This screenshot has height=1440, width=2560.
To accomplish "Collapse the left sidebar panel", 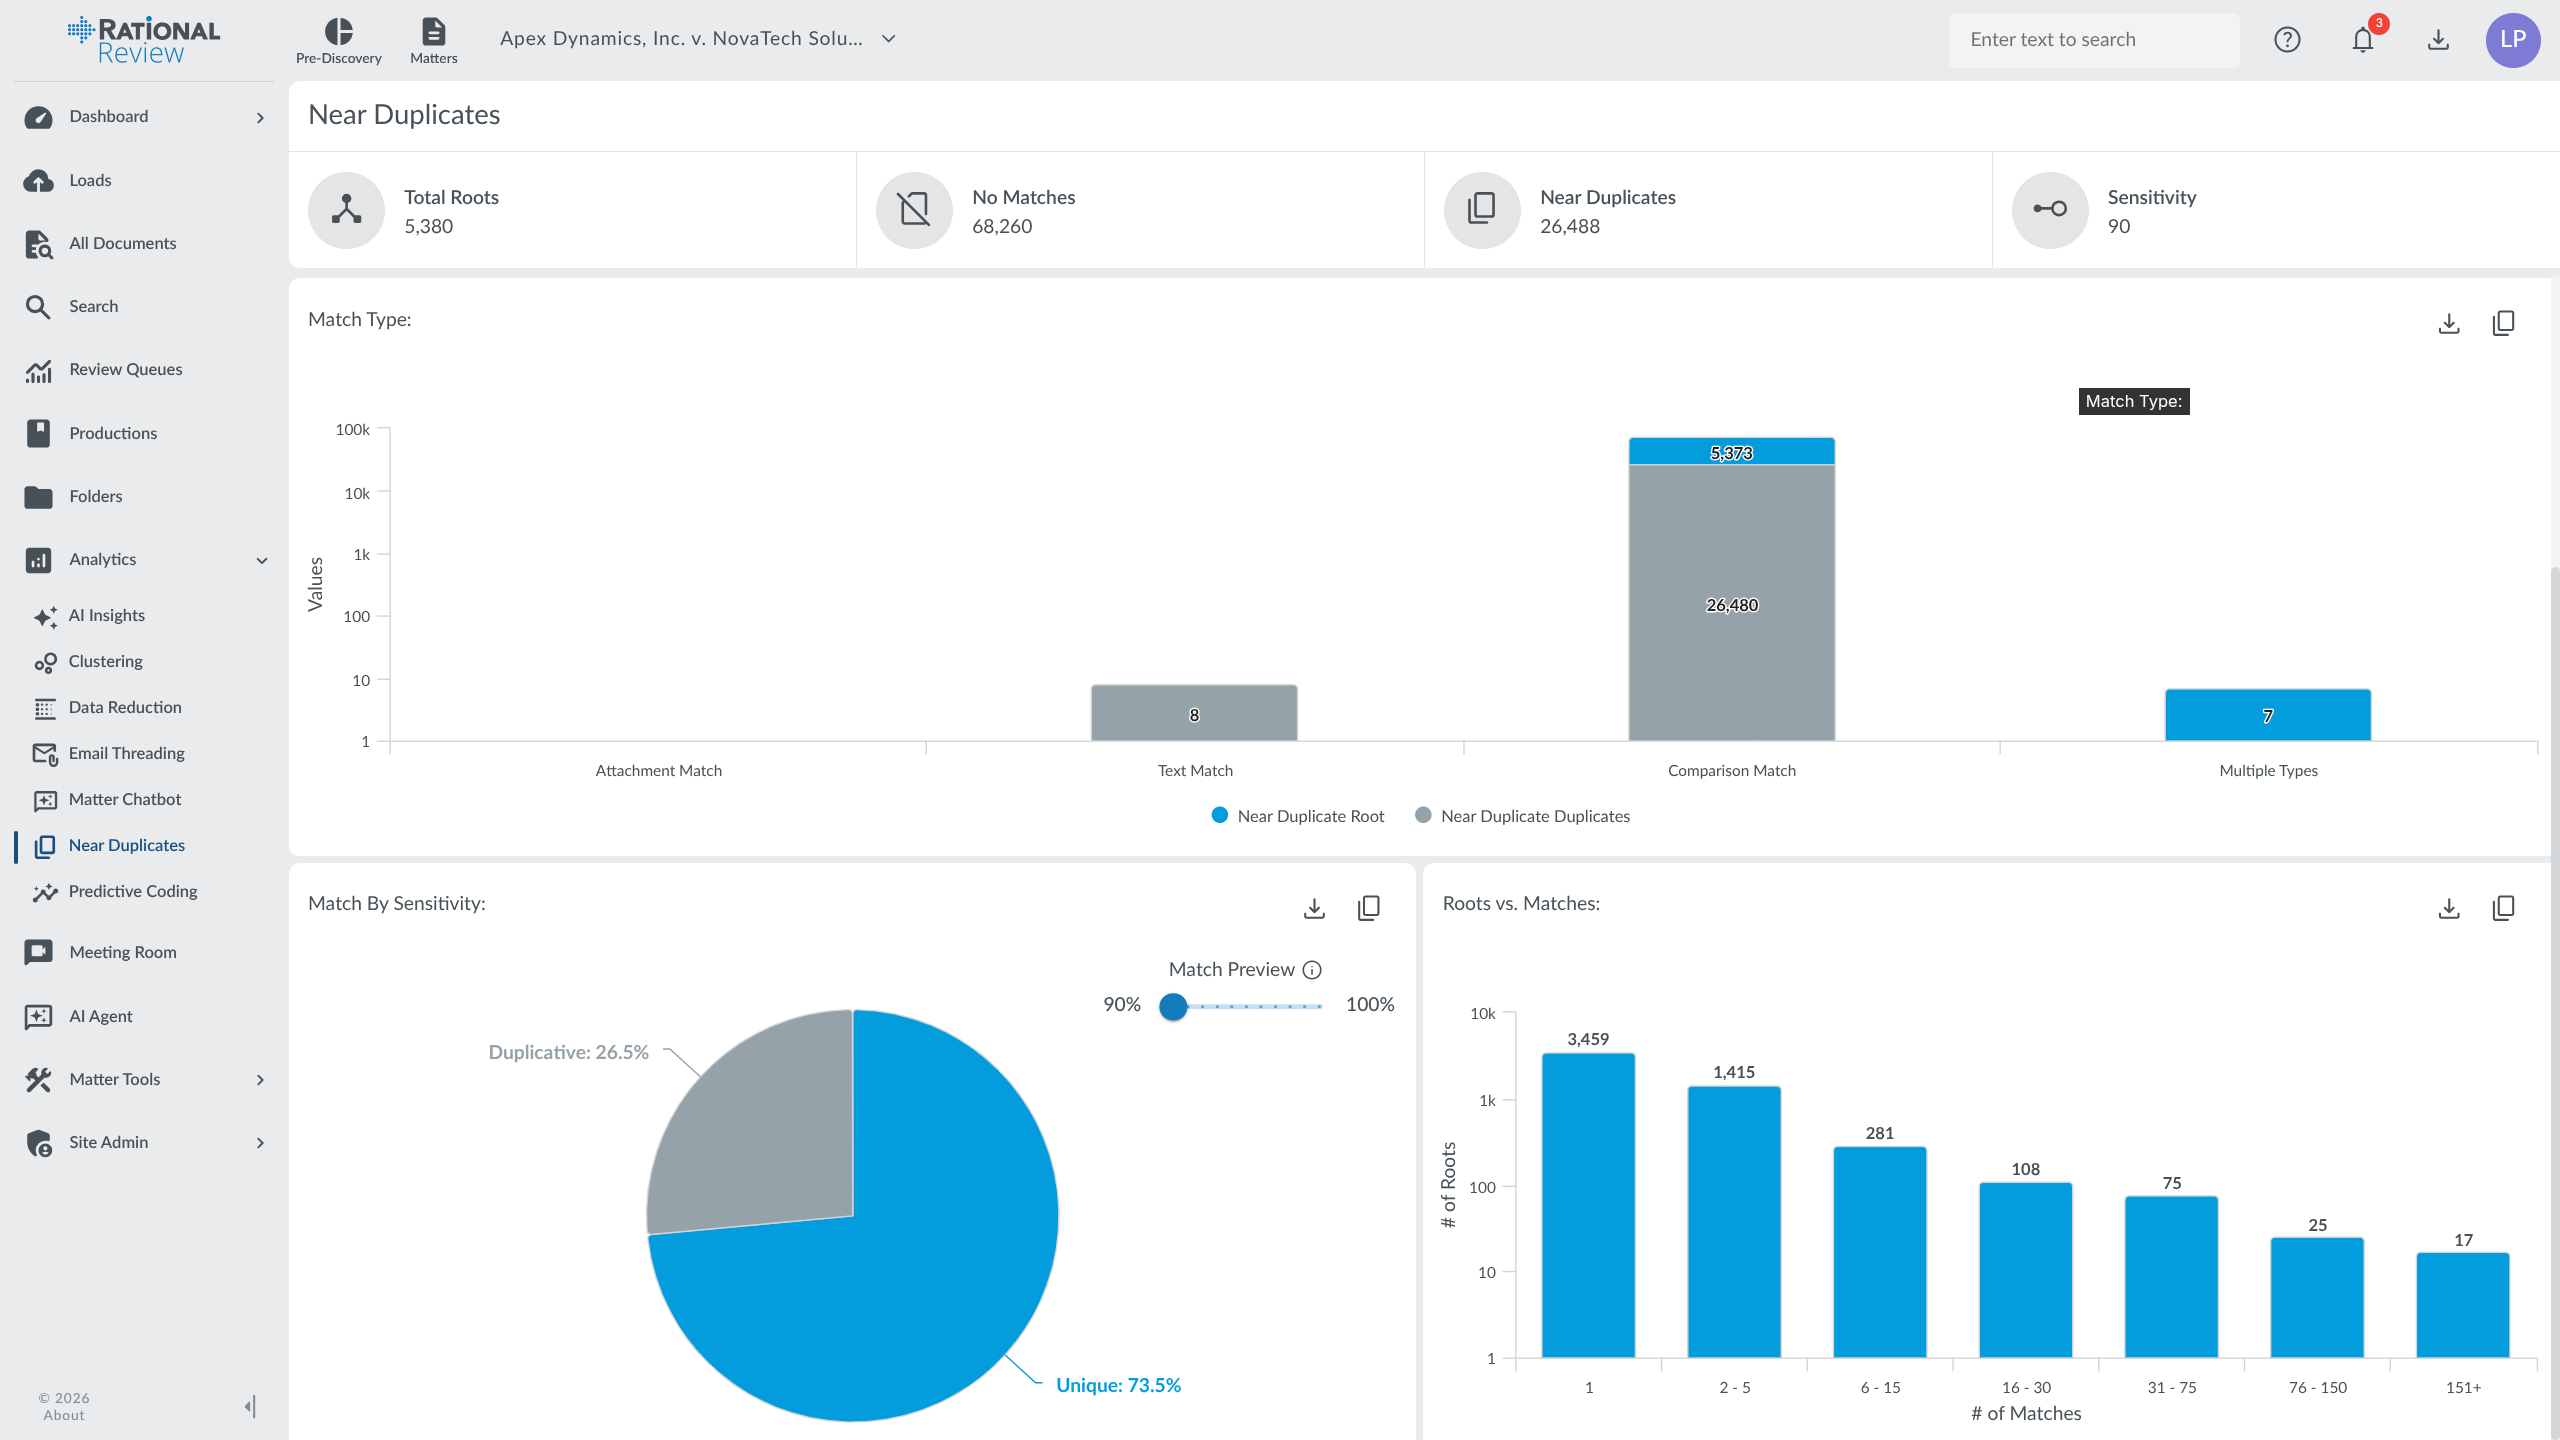I will (250, 1406).
